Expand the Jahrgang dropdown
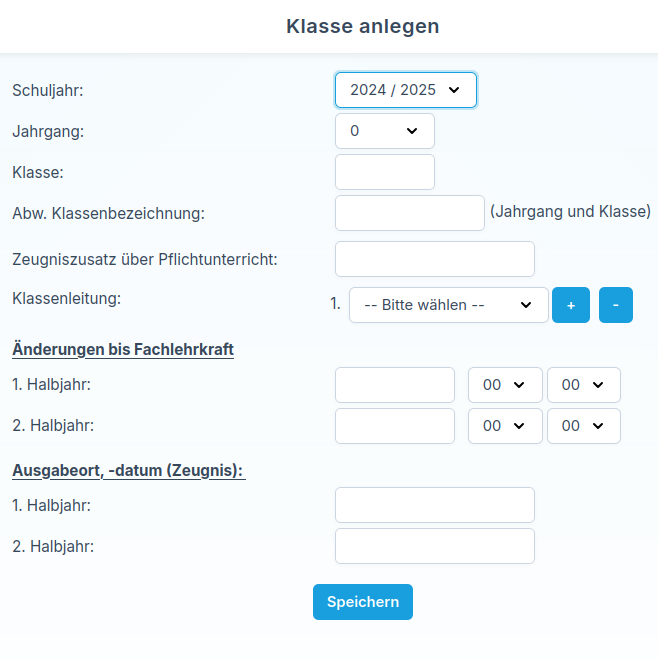This screenshot has height=661, width=658. click(385, 131)
